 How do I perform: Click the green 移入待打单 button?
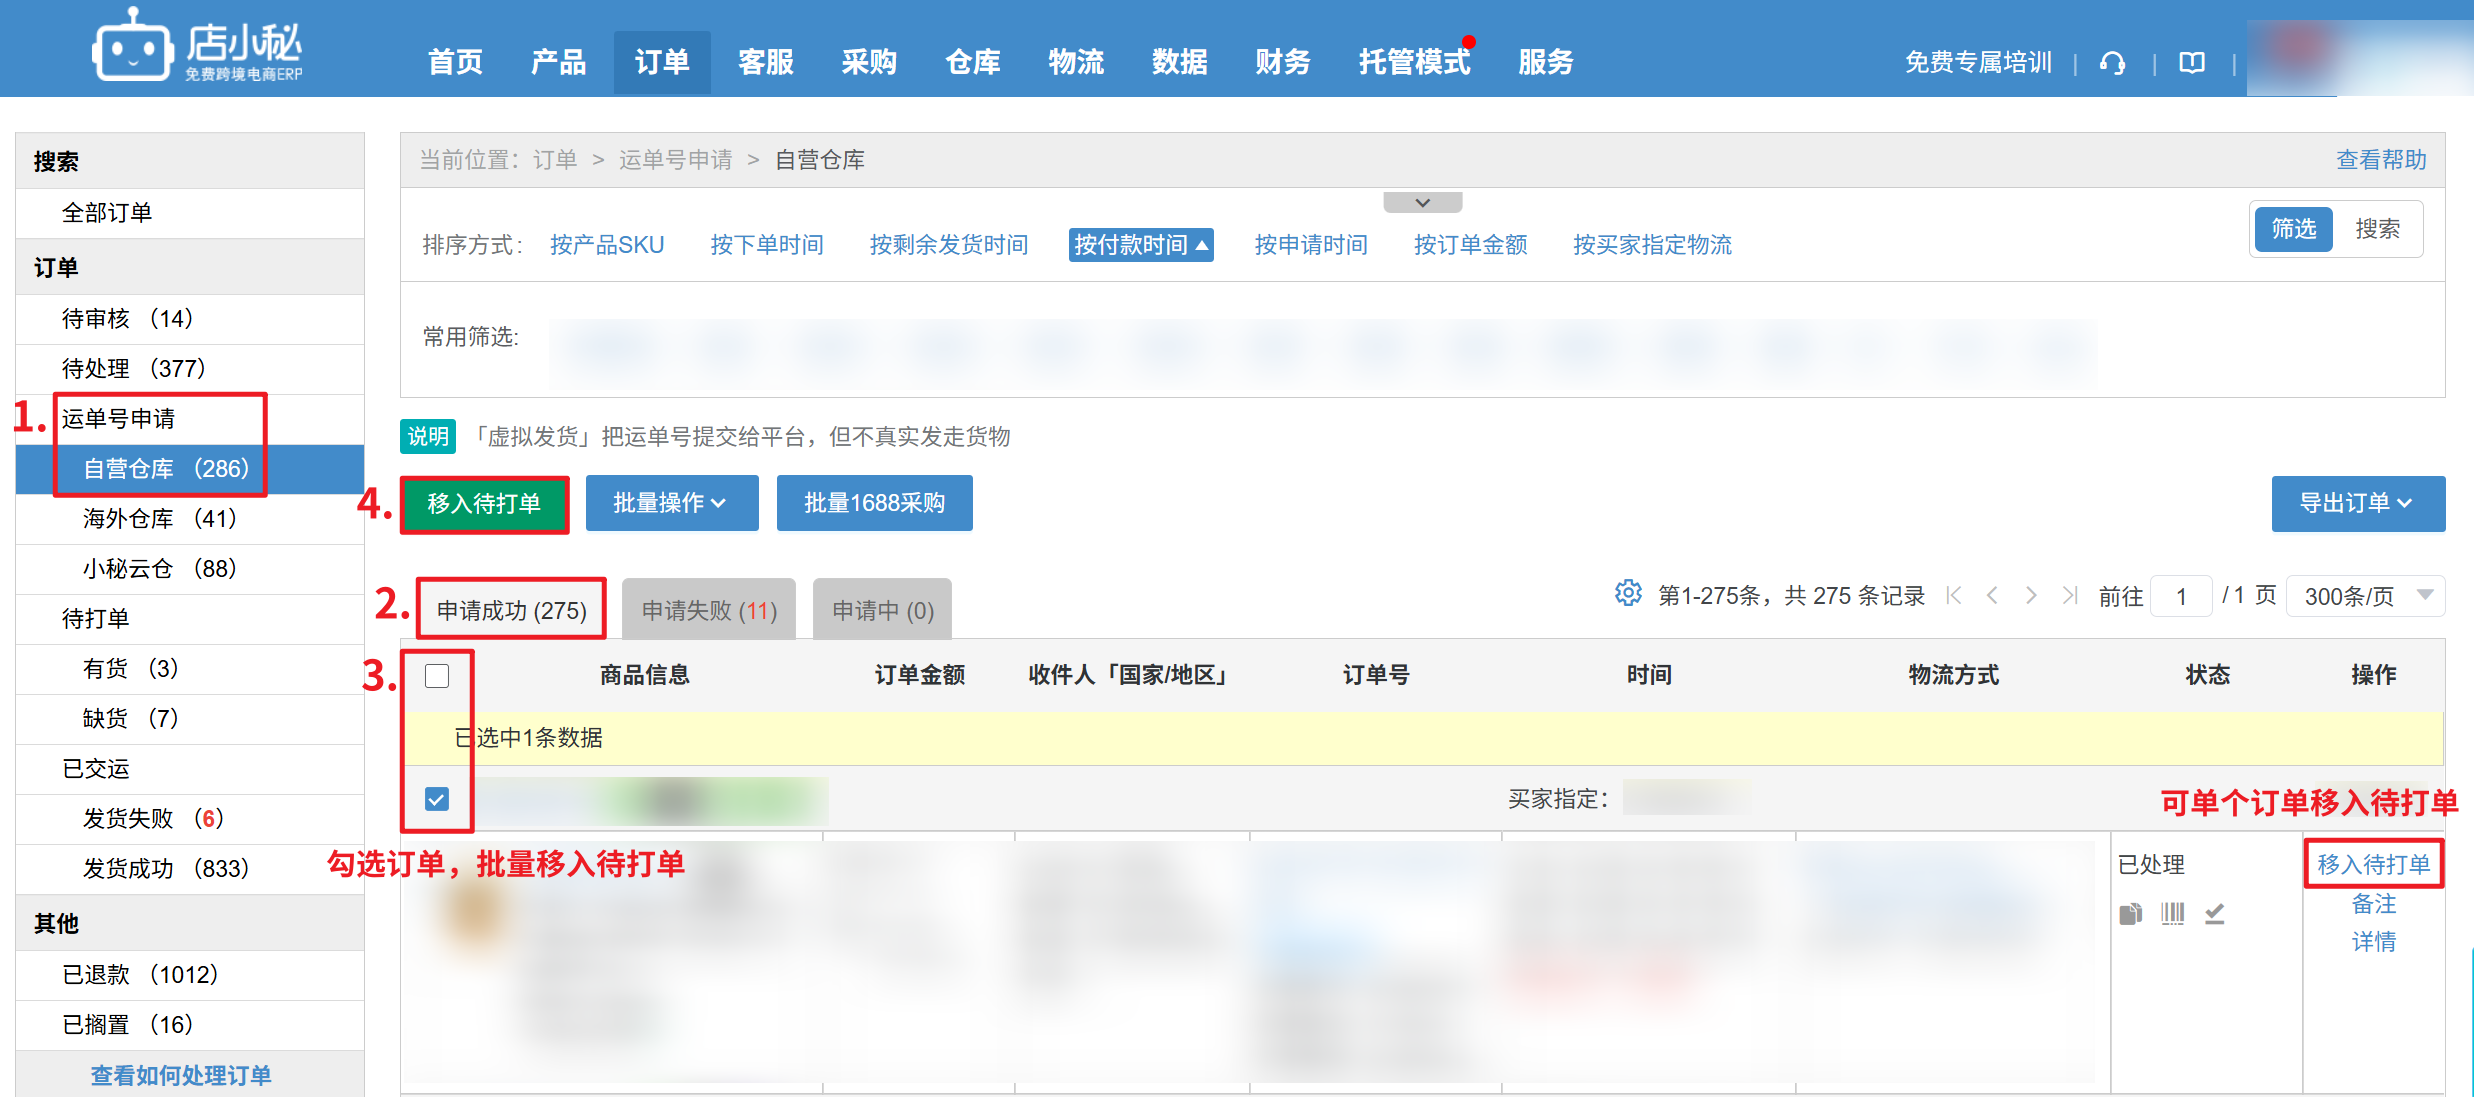tap(484, 503)
